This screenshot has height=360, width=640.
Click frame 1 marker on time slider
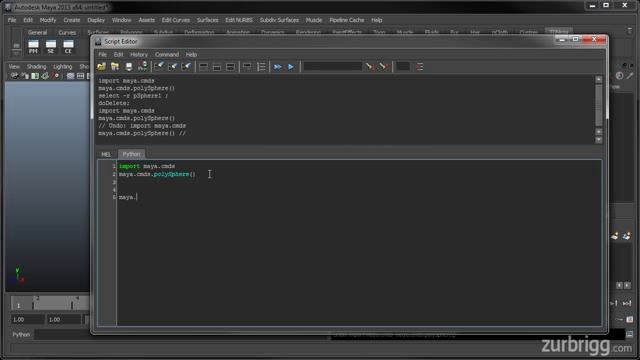point(18,305)
